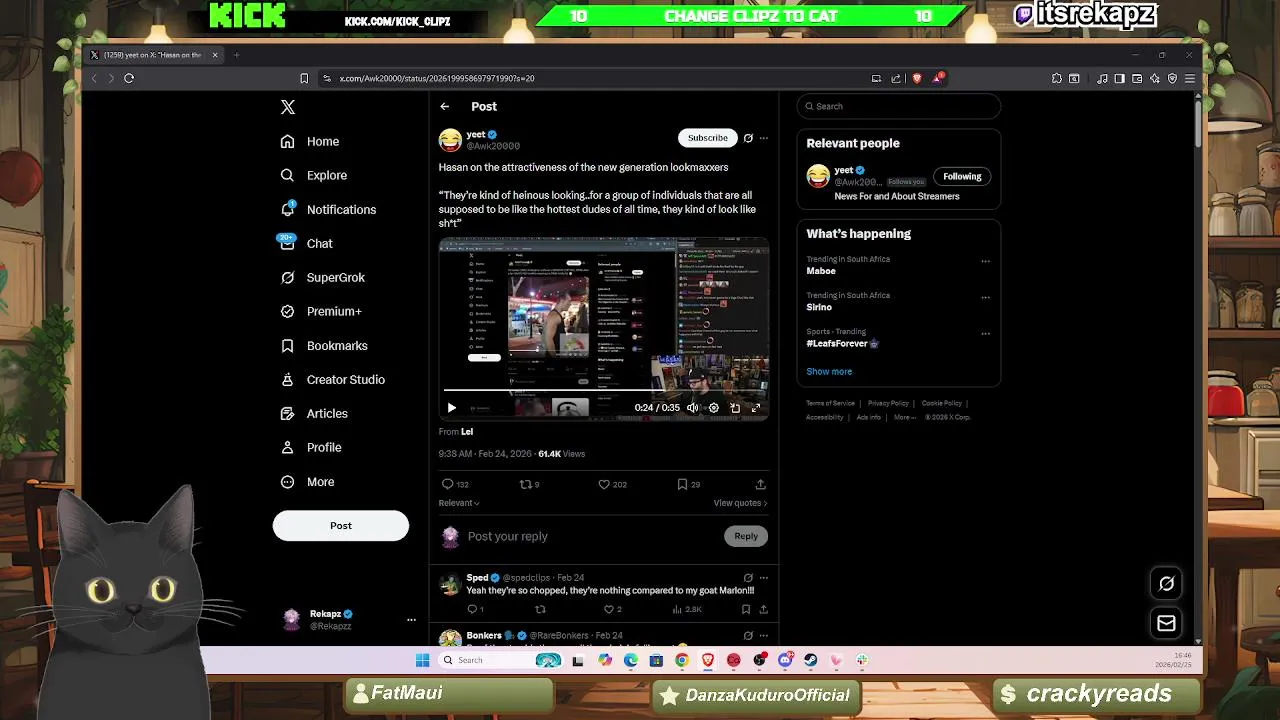Click Brave Shields lion icon
The width and height of the screenshot is (1280, 720).
917,78
